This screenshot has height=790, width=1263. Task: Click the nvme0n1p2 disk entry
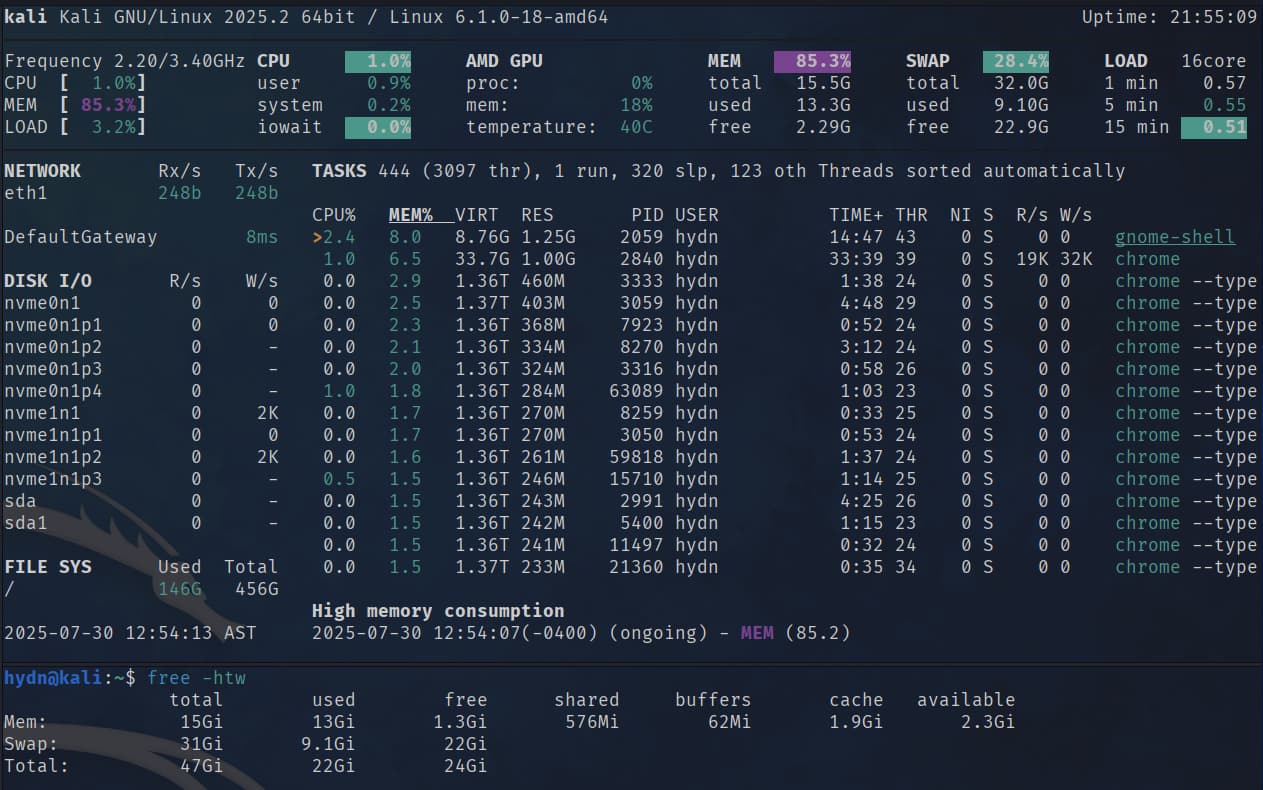pyautogui.click(x=53, y=347)
